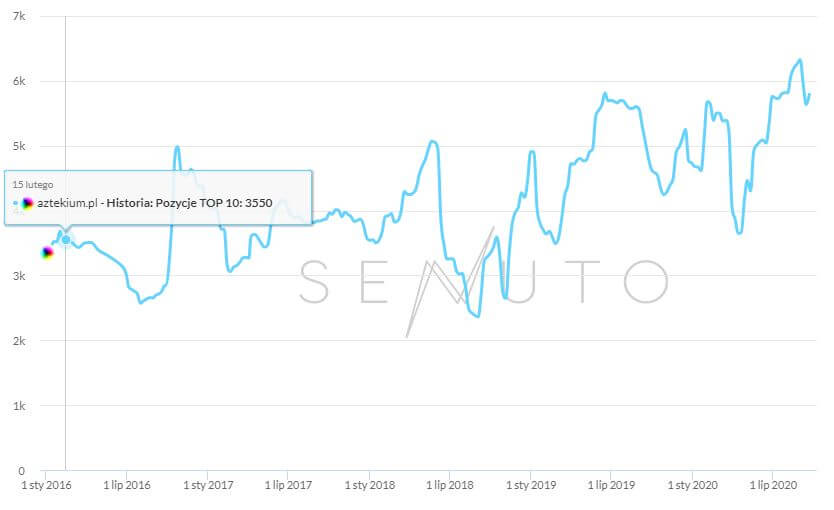Image resolution: width=834 pixels, height=510 pixels.
Task: Click the '0' y-axis label
Action: pyautogui.click(x=23, y=470)
